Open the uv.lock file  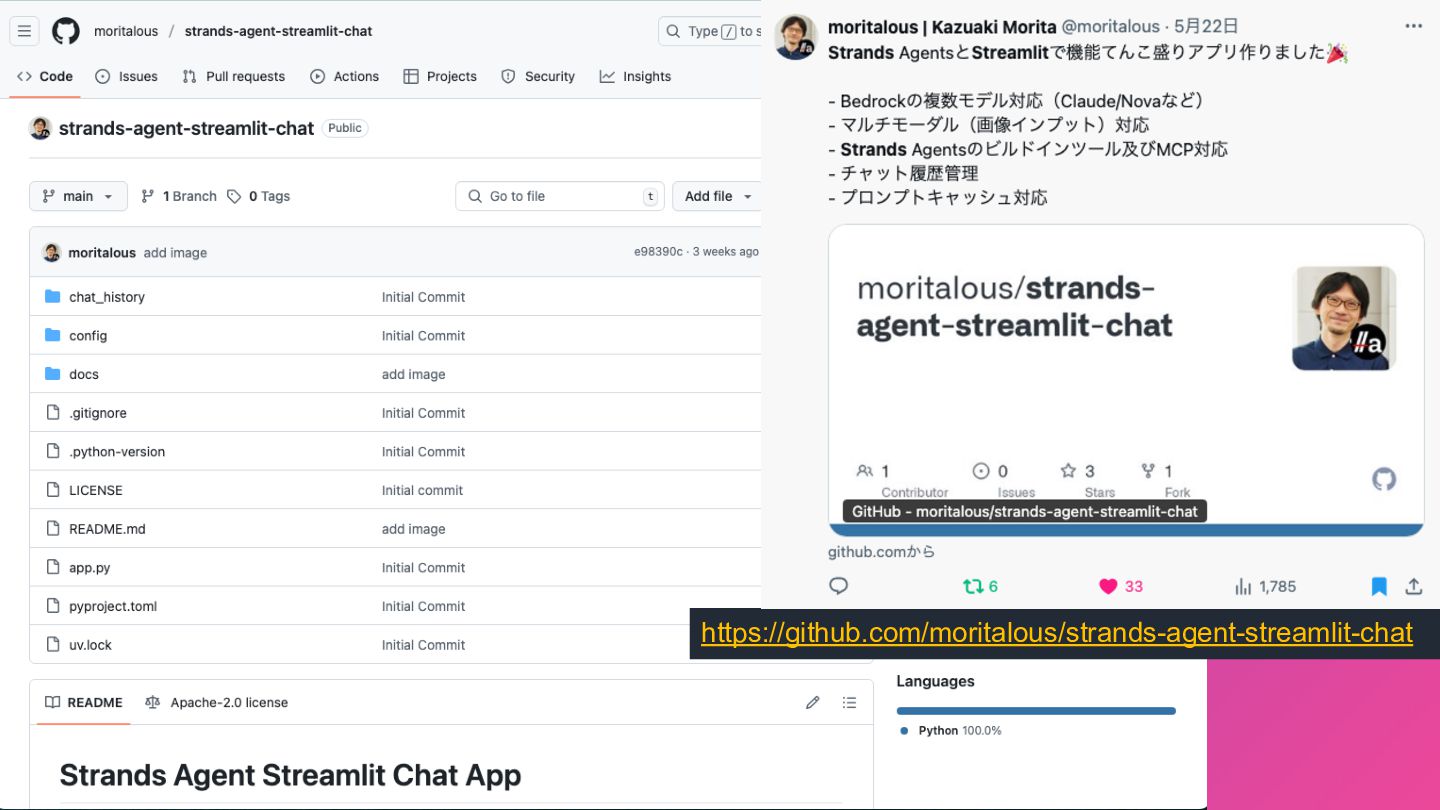90,645
